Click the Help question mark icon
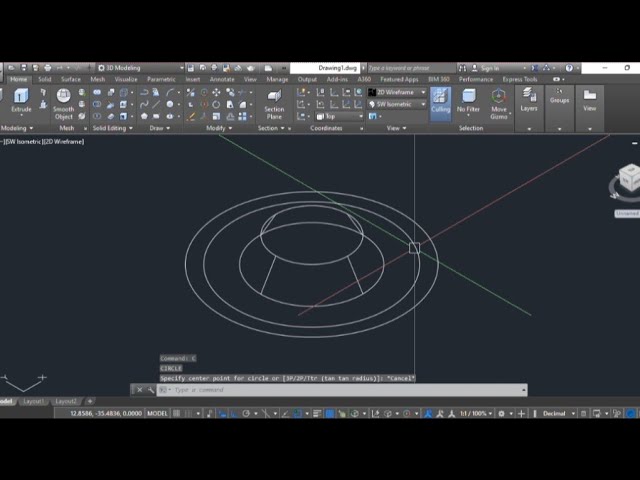This screenshot has width=640, height=480. pos(569,68)
